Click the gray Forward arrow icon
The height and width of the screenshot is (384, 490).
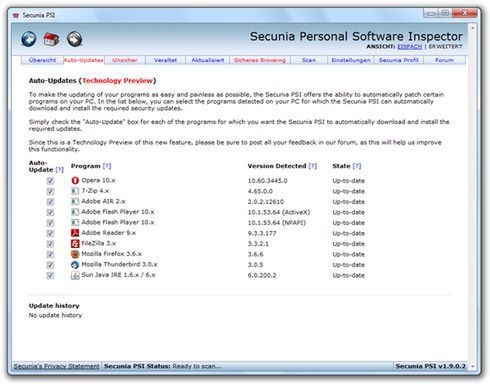(x=74, y=39)
